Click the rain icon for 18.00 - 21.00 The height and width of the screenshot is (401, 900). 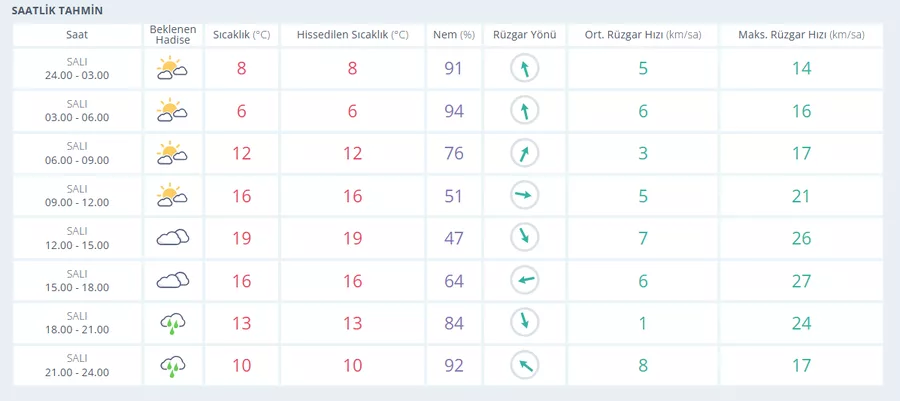173,324
